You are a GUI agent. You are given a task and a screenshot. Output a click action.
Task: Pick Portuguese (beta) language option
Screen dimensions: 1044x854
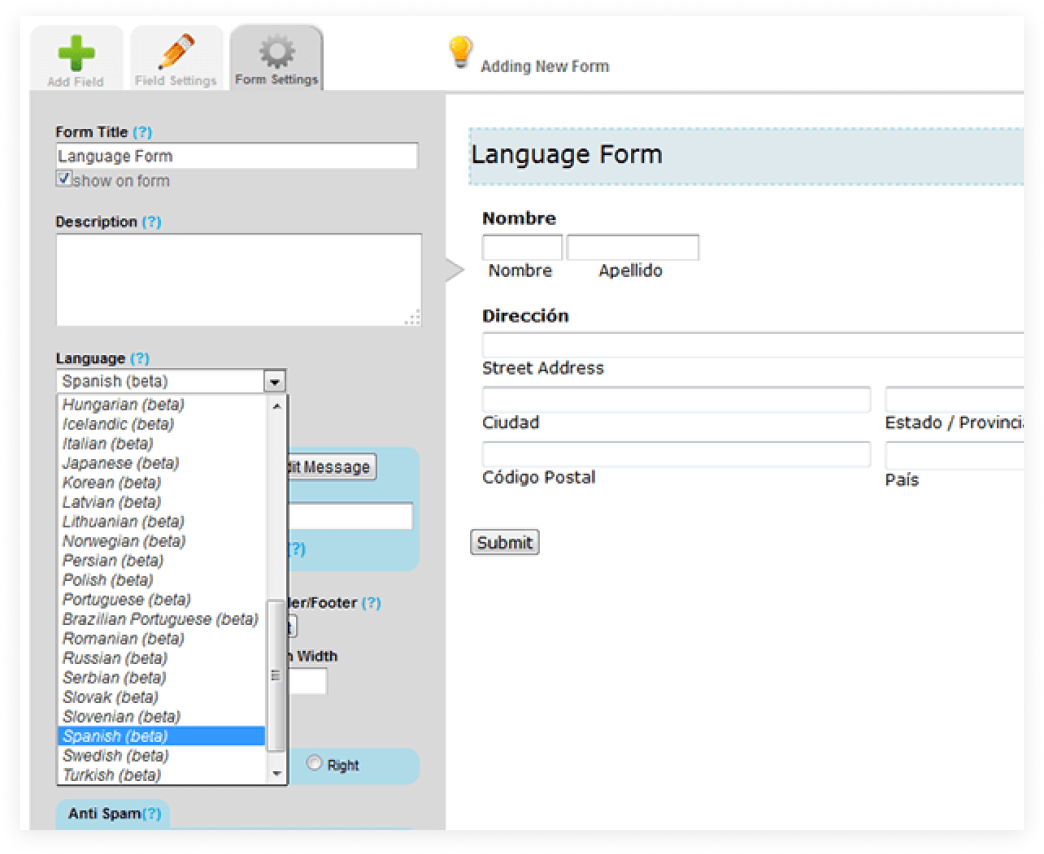coord(127,600)
